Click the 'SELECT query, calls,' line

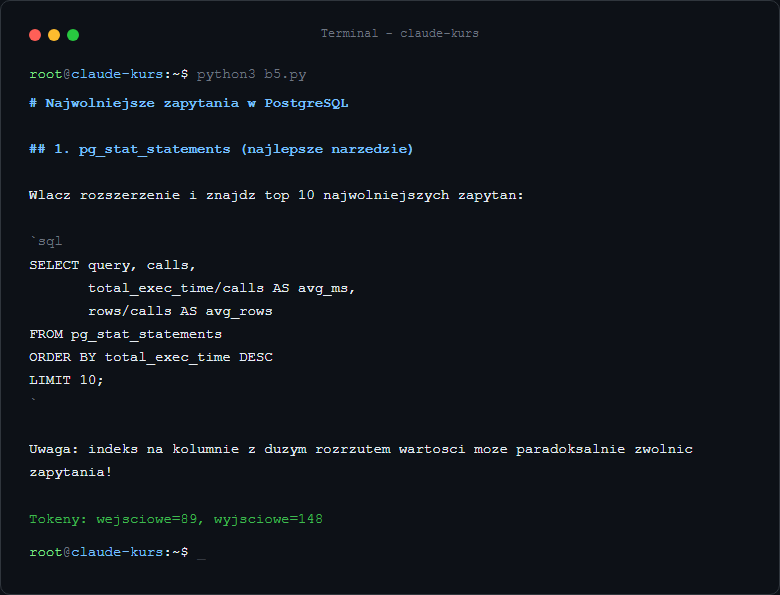112,265
